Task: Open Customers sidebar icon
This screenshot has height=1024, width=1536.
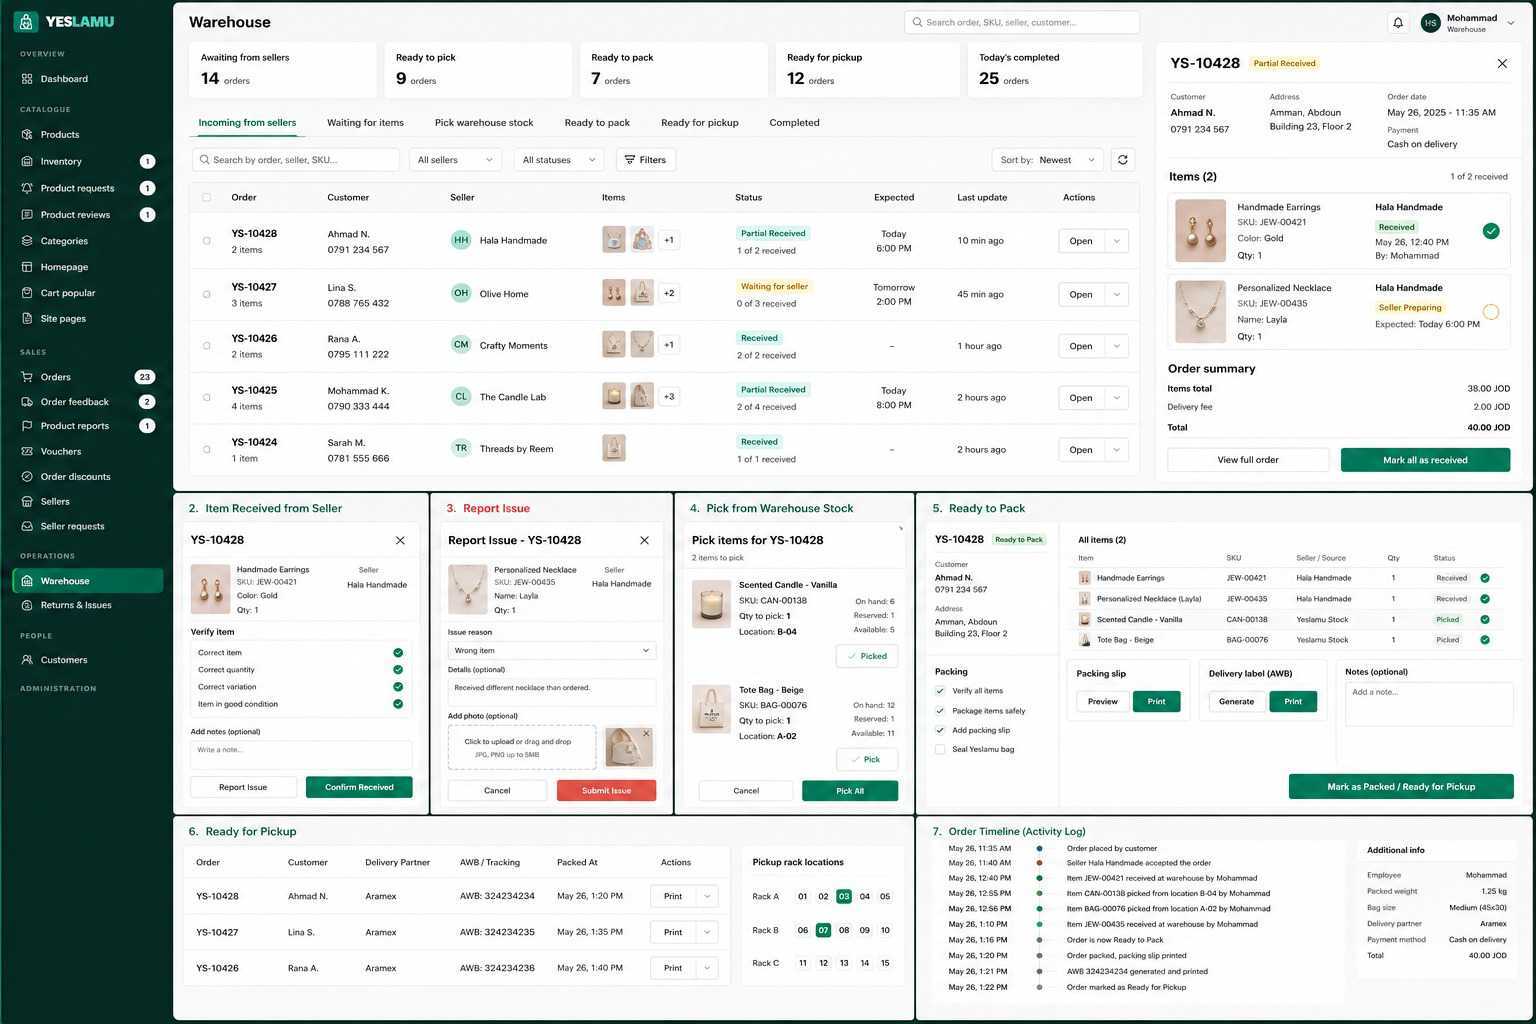Action: (x=27, y=660)
